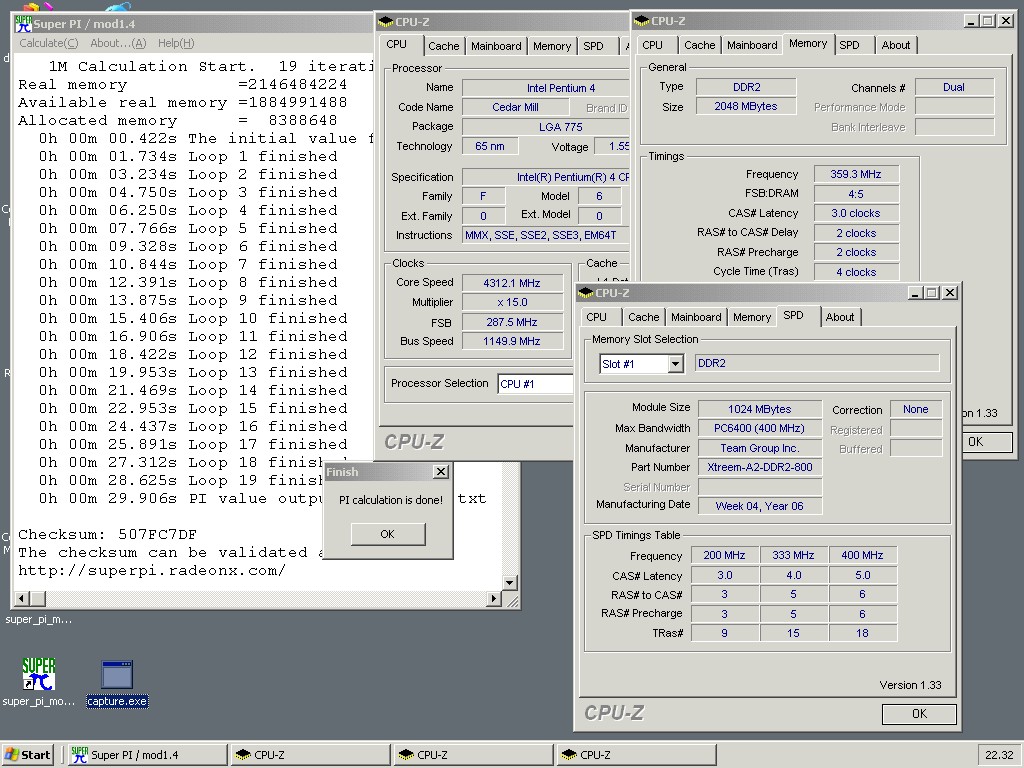Click the Checksum: 507FC7DF line in Super PI
Screen dimensions: 1024x768
(108, 534)
